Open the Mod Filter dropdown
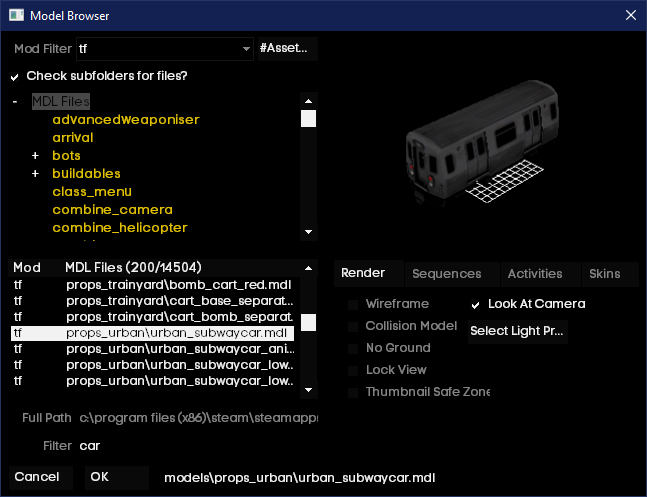The height and width of the screenshot is (497, 647). 246,49
